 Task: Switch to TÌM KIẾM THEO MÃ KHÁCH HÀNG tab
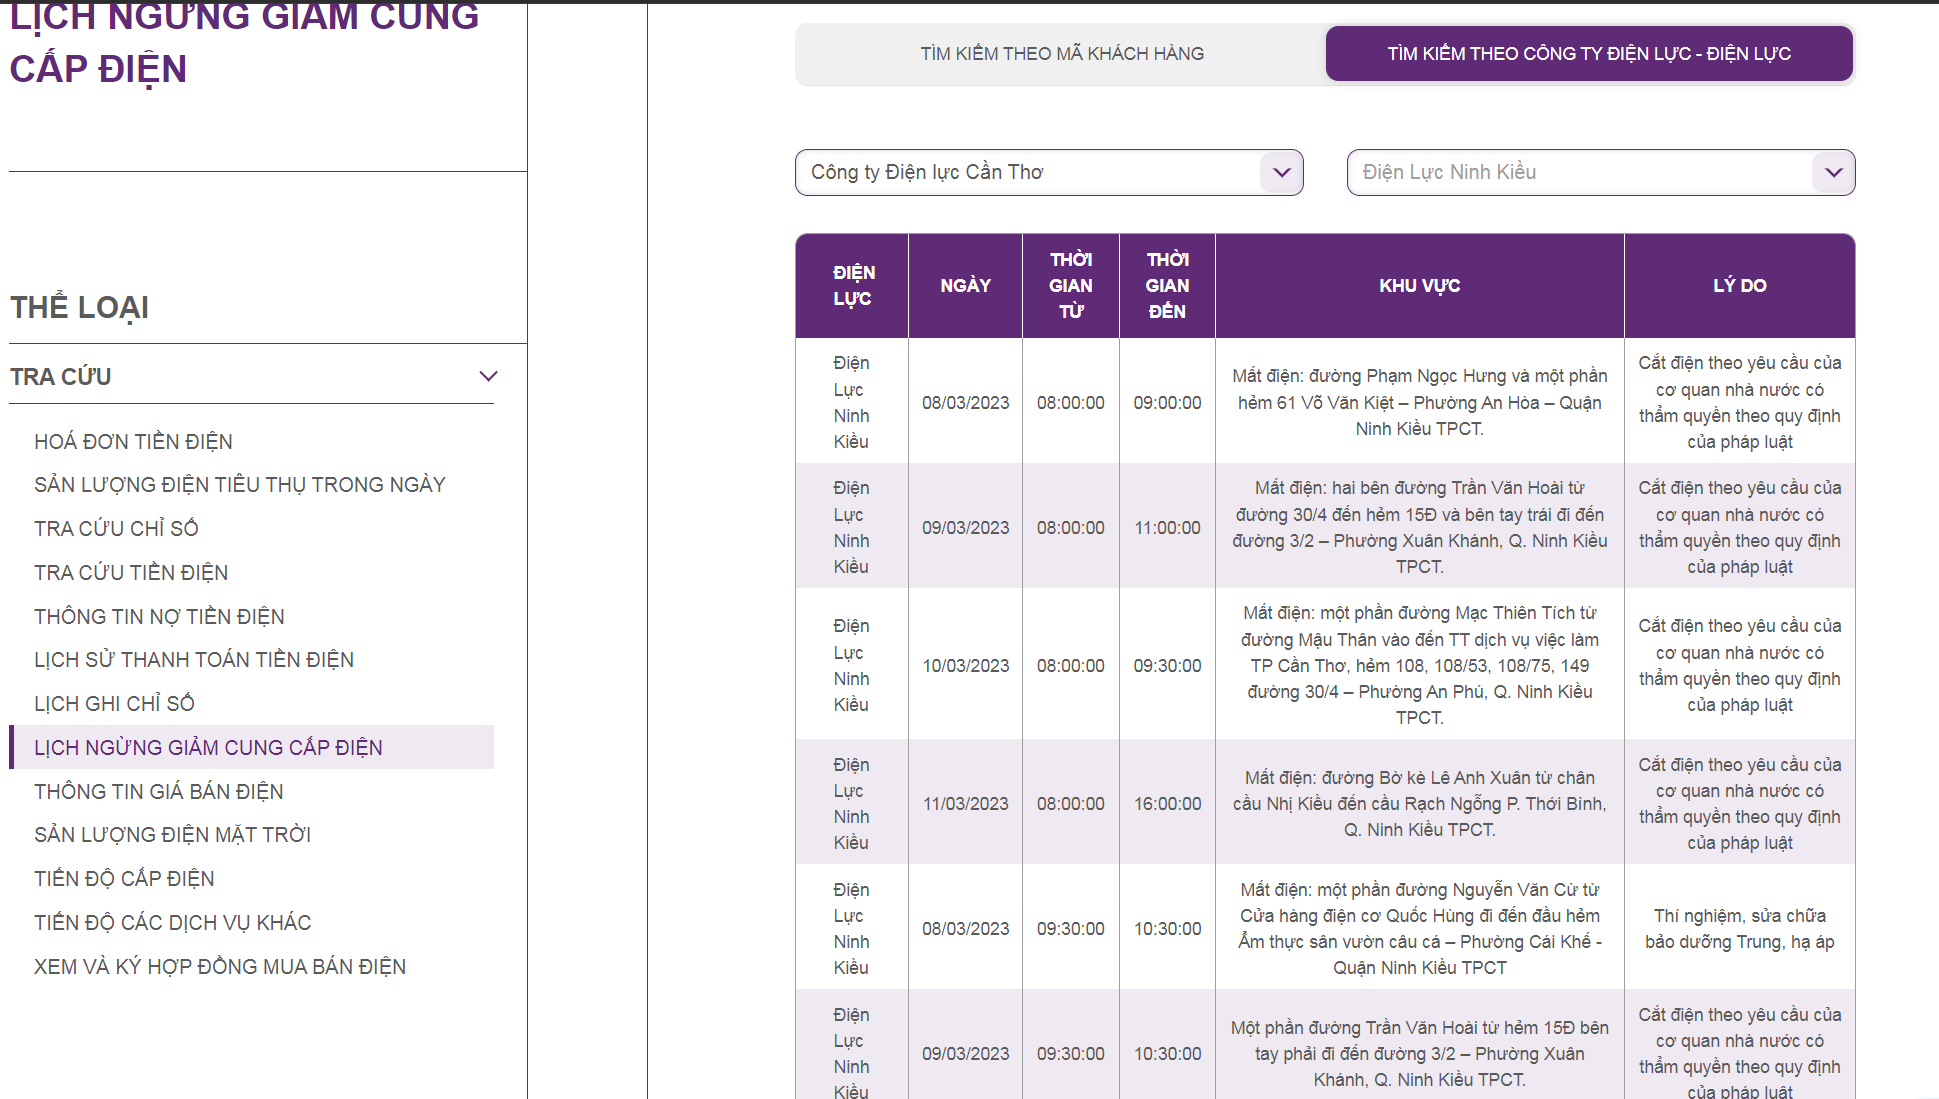click(x=1062, y=54)
